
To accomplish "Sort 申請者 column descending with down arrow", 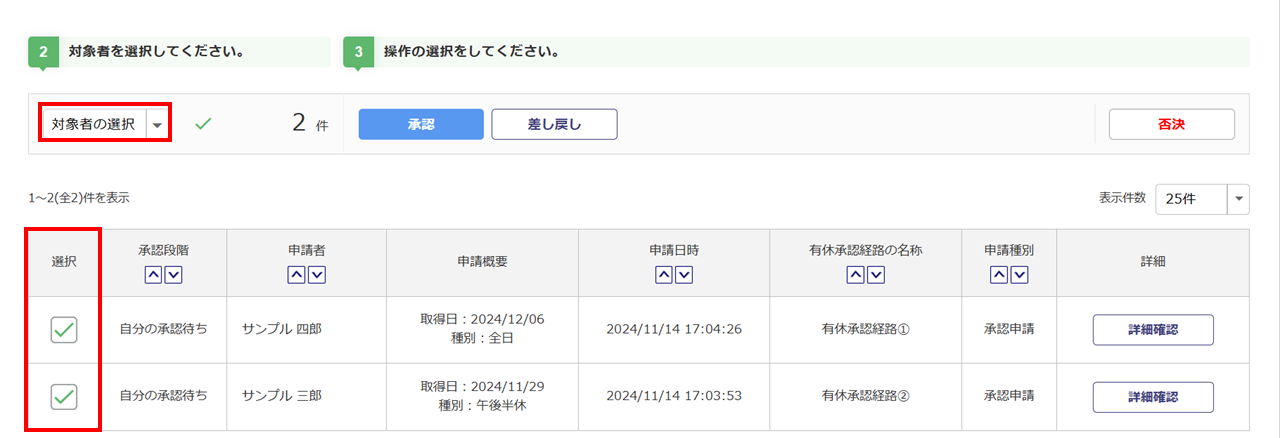I will coord(316,275).
